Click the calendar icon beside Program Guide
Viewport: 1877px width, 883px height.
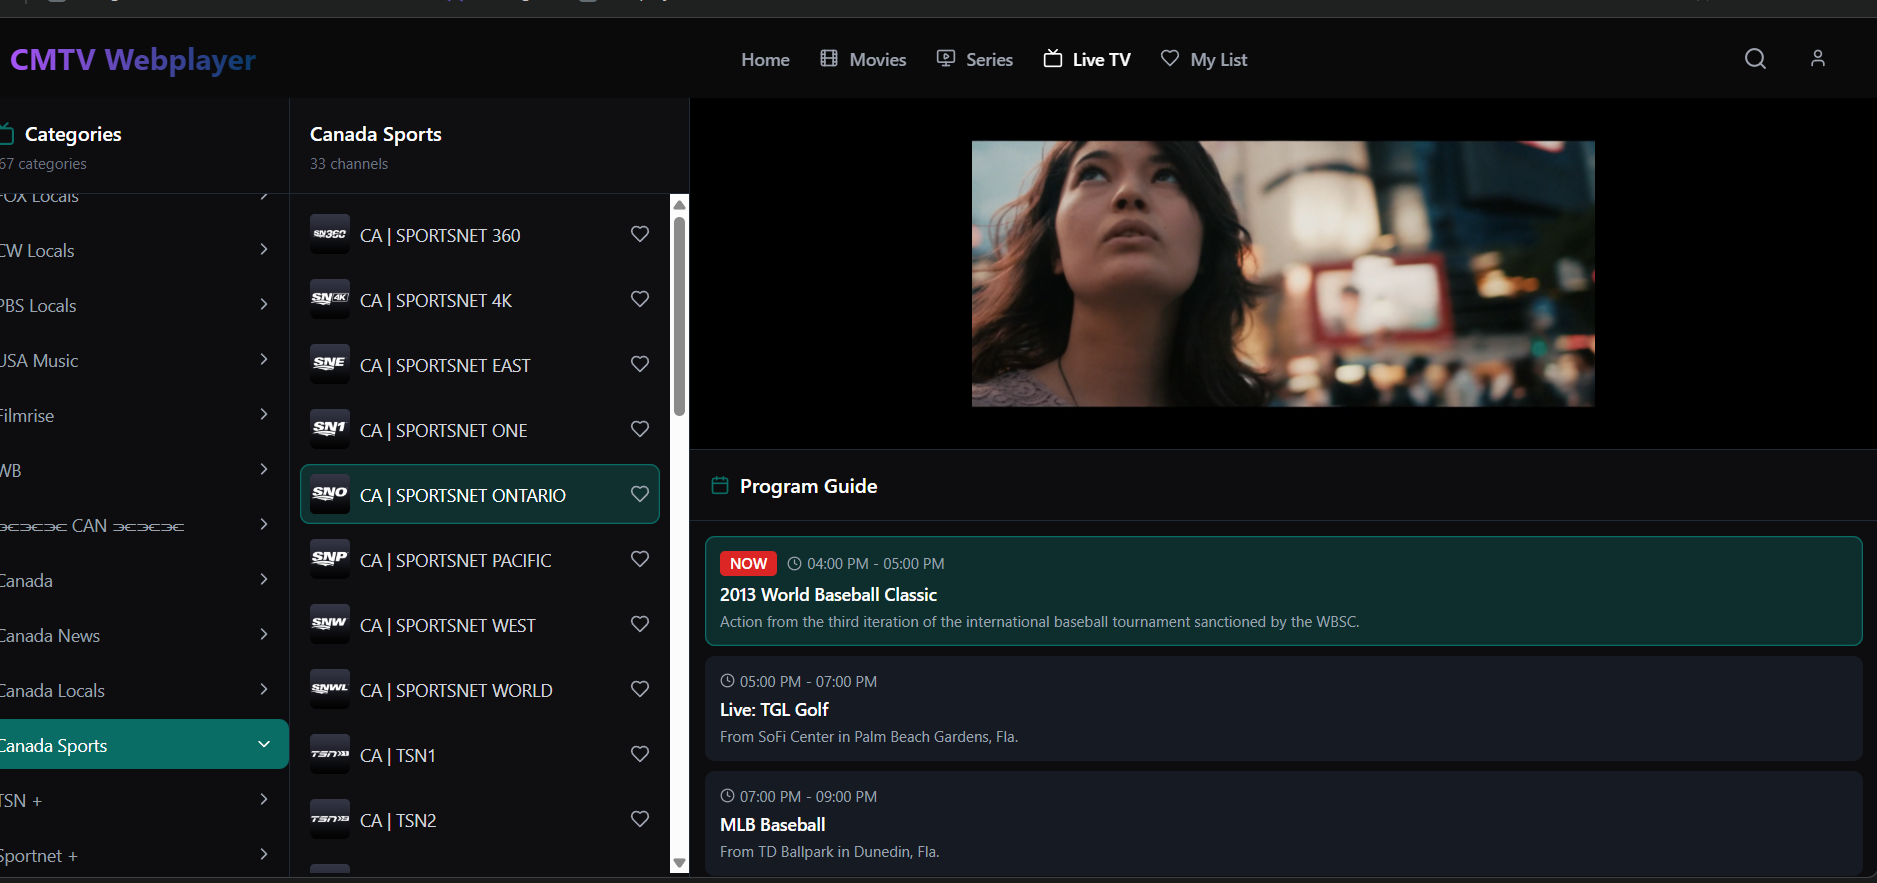click(x=719, y=486)
